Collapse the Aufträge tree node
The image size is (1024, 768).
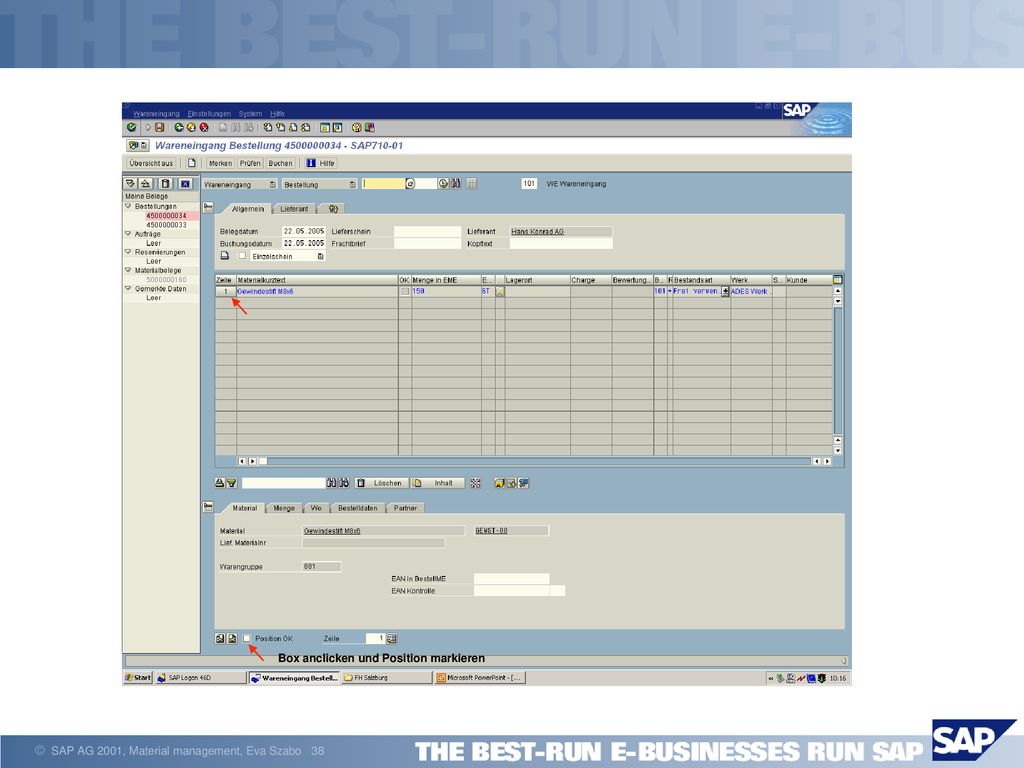pyautogui.click(x=128, y=234)
